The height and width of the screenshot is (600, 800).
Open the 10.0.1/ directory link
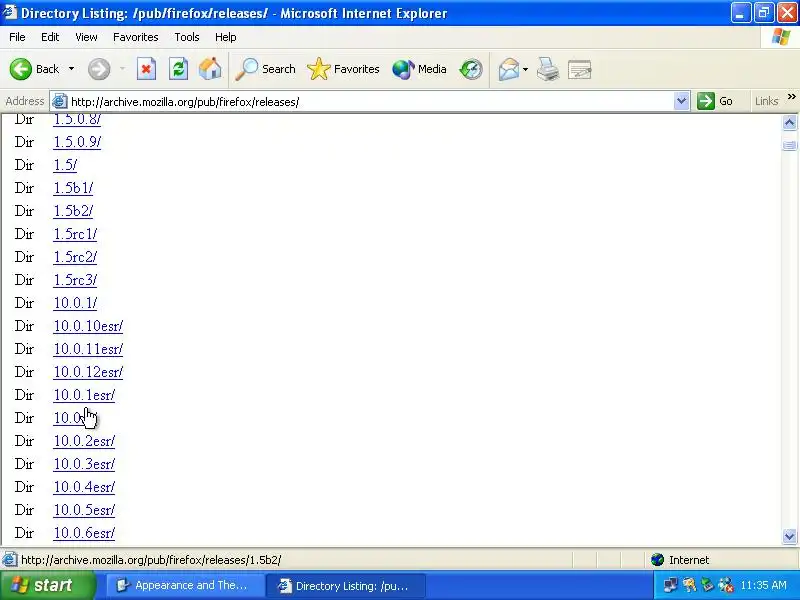(75, 303)
